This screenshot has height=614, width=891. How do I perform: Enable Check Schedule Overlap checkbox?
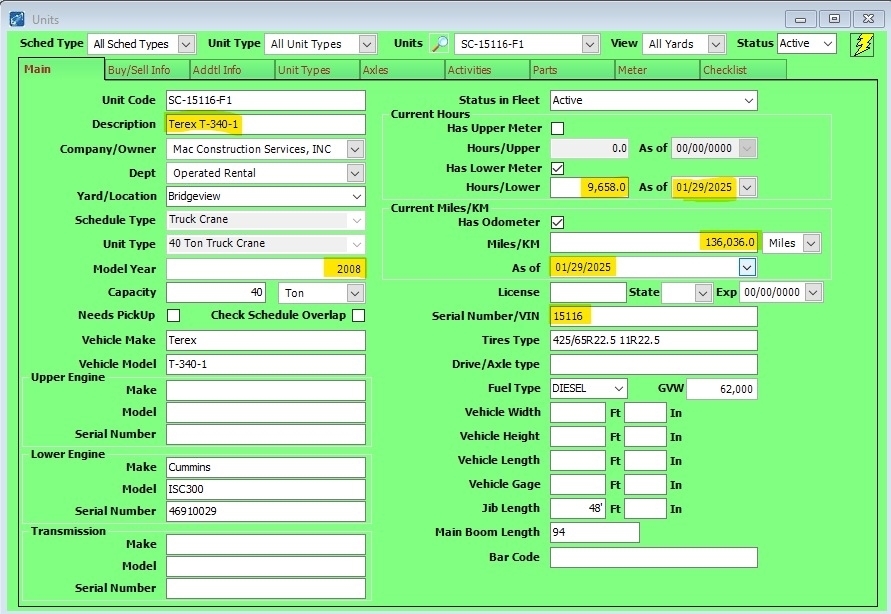tap(358, 316)
